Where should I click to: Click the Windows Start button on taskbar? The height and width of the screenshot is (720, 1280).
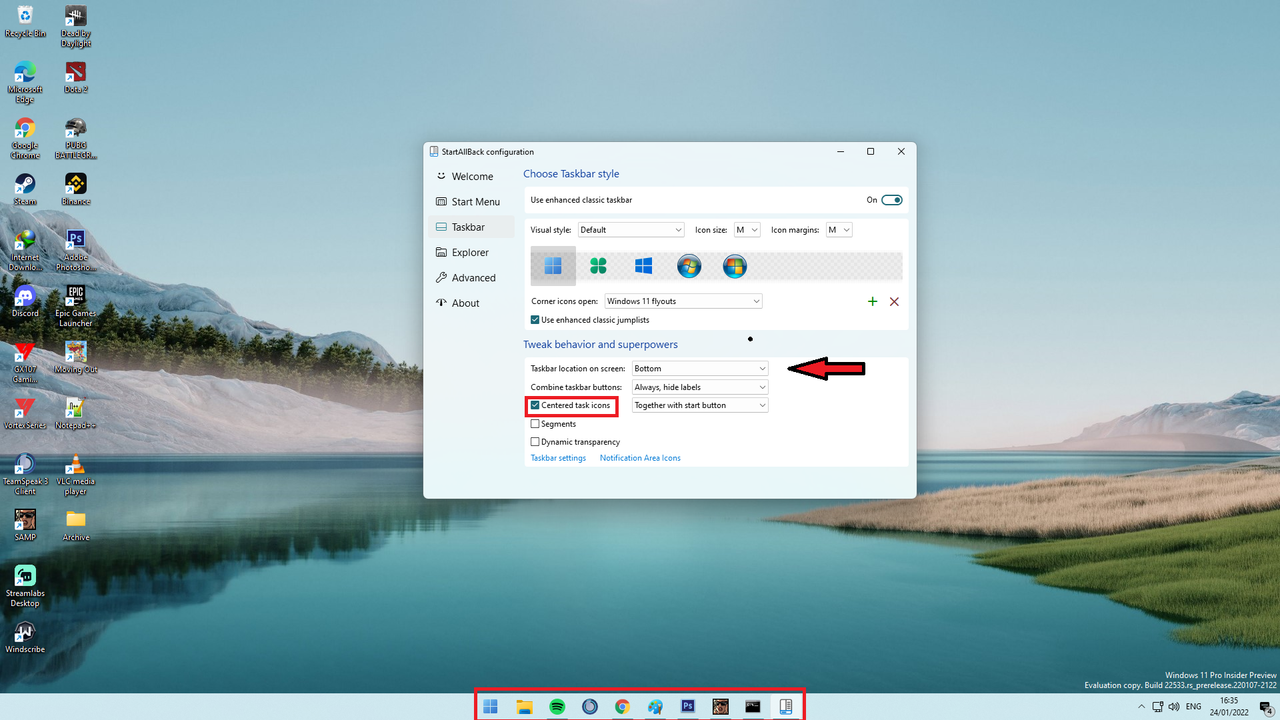(491, 706)
